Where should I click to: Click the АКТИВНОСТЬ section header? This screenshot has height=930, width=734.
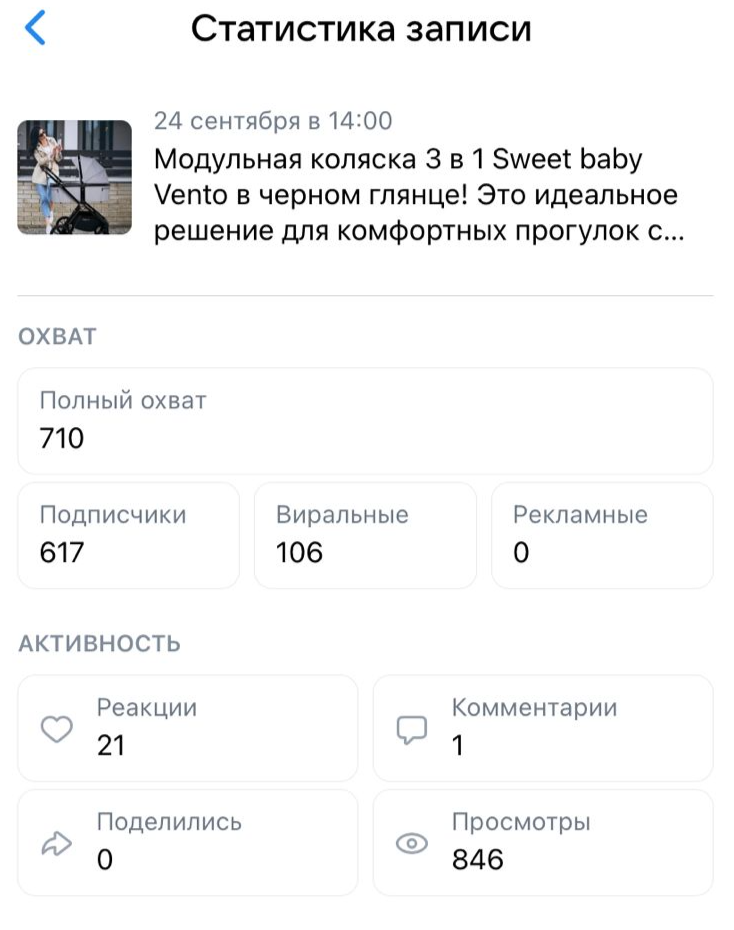99,643
